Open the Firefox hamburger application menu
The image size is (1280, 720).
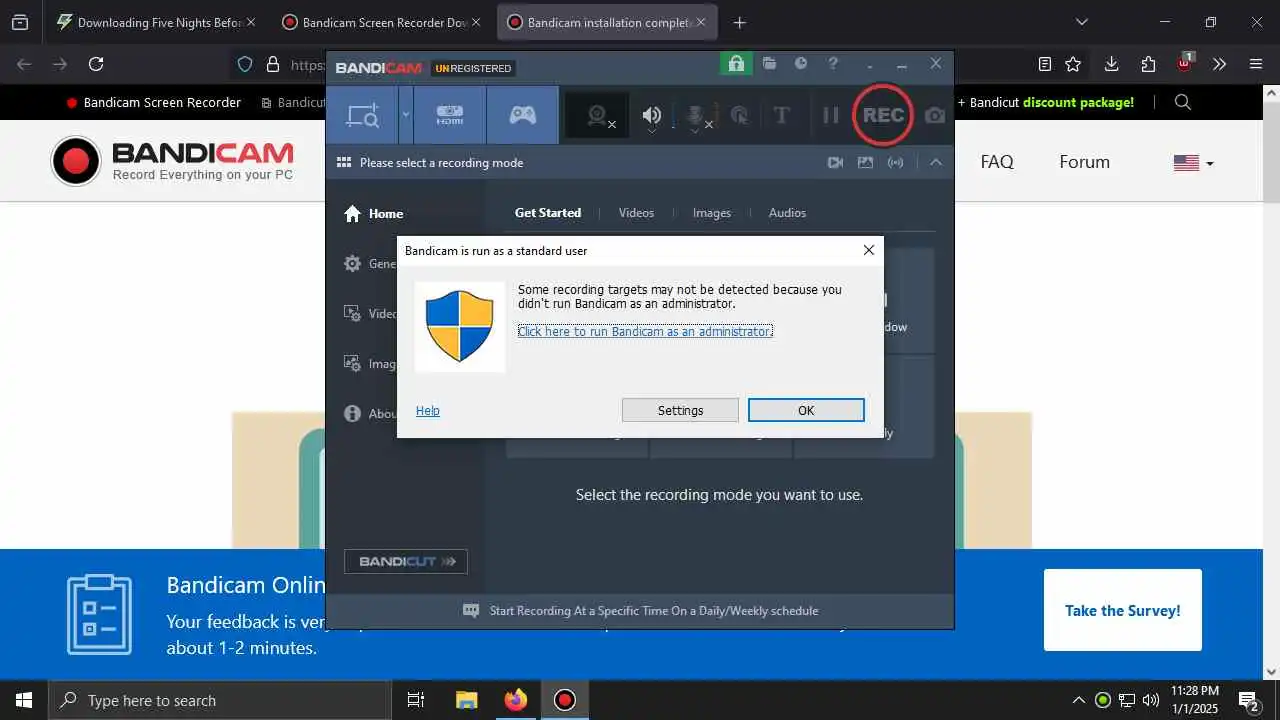(1256, 64)
